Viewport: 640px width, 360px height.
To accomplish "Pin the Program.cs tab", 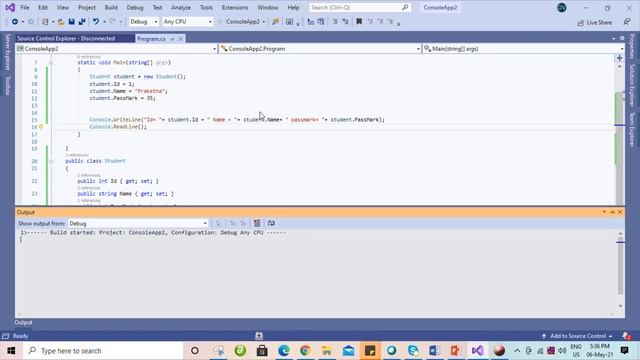I will 172,39.
